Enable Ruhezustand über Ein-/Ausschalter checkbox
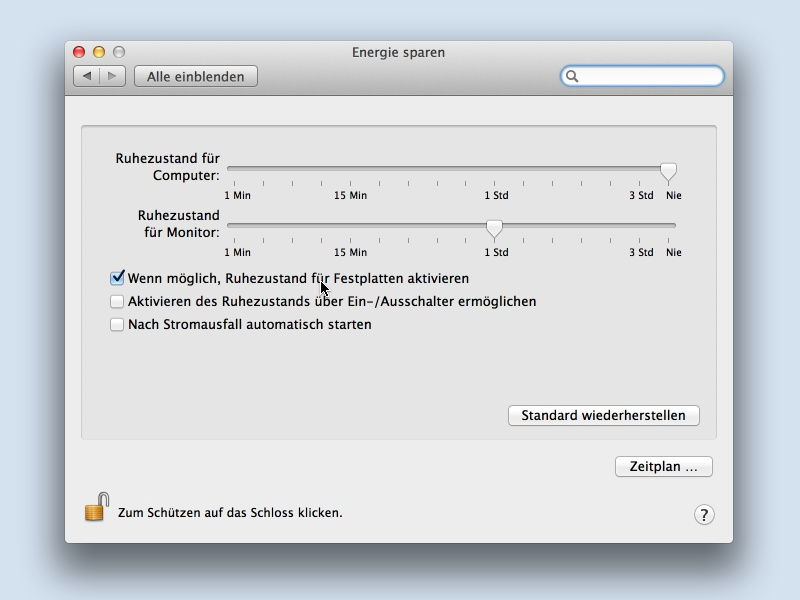The height and width of the screenshot is (600, 800). [x=117, y=302]
